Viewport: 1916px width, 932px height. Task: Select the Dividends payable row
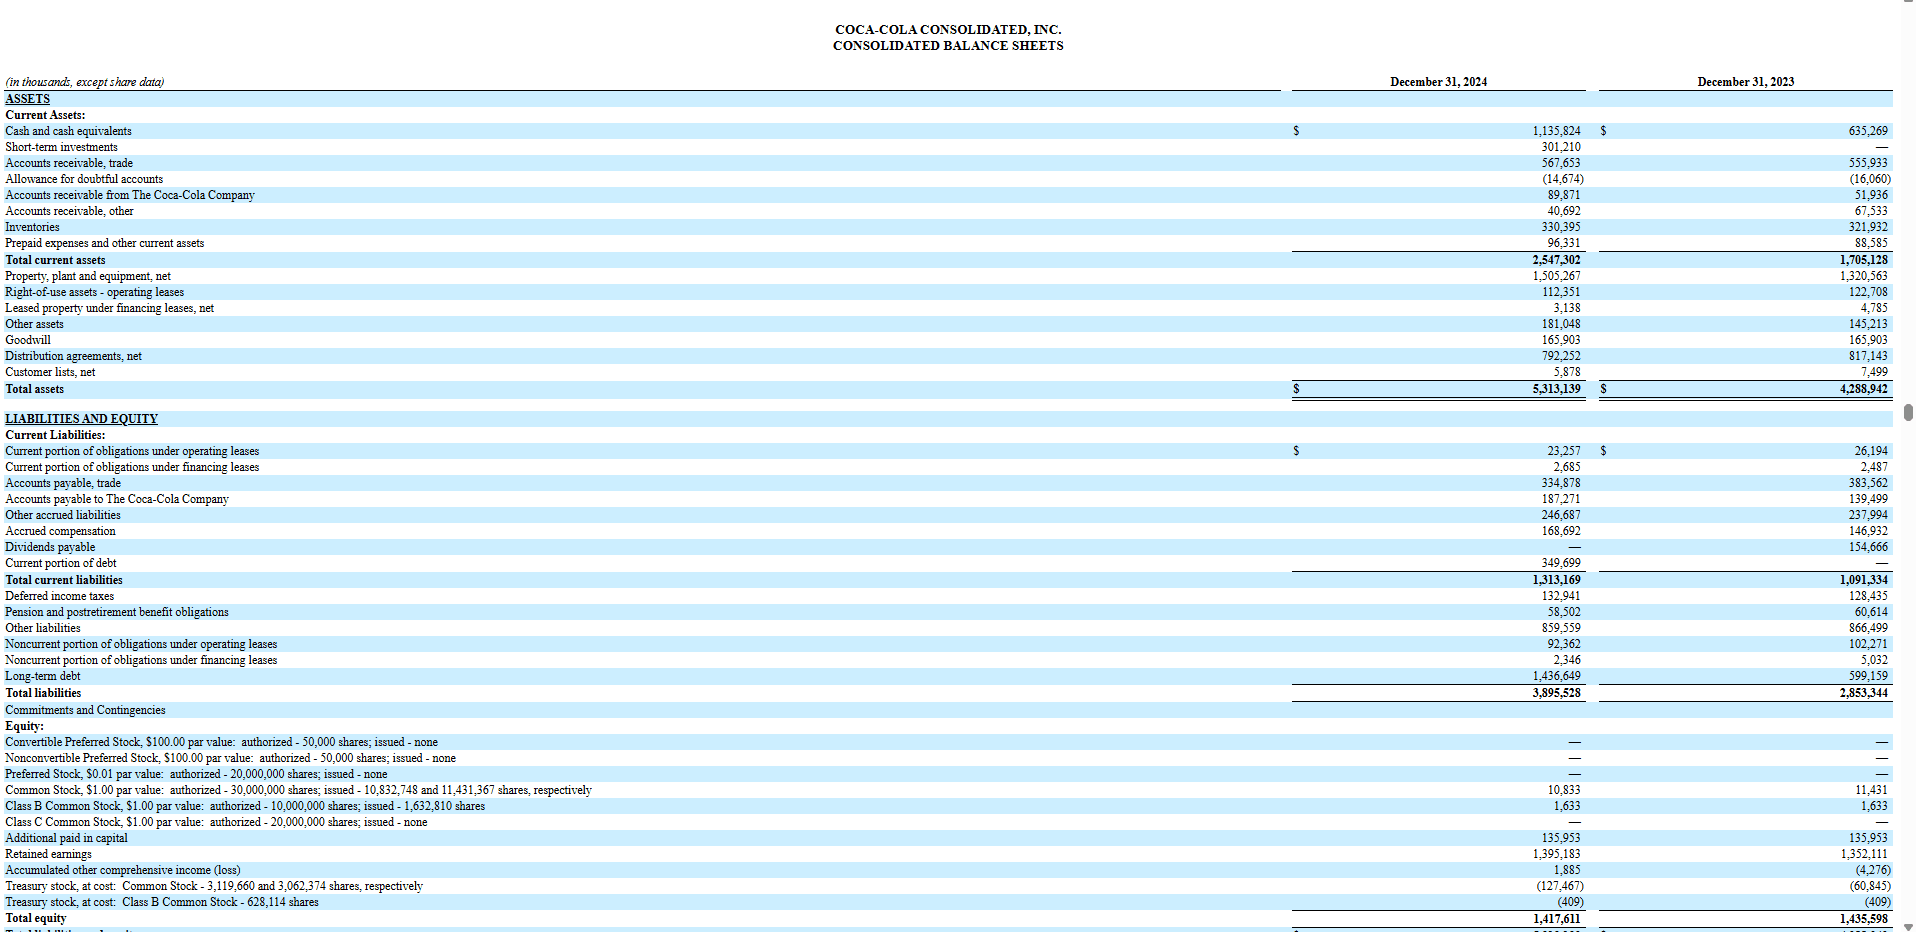coord(49,547)
